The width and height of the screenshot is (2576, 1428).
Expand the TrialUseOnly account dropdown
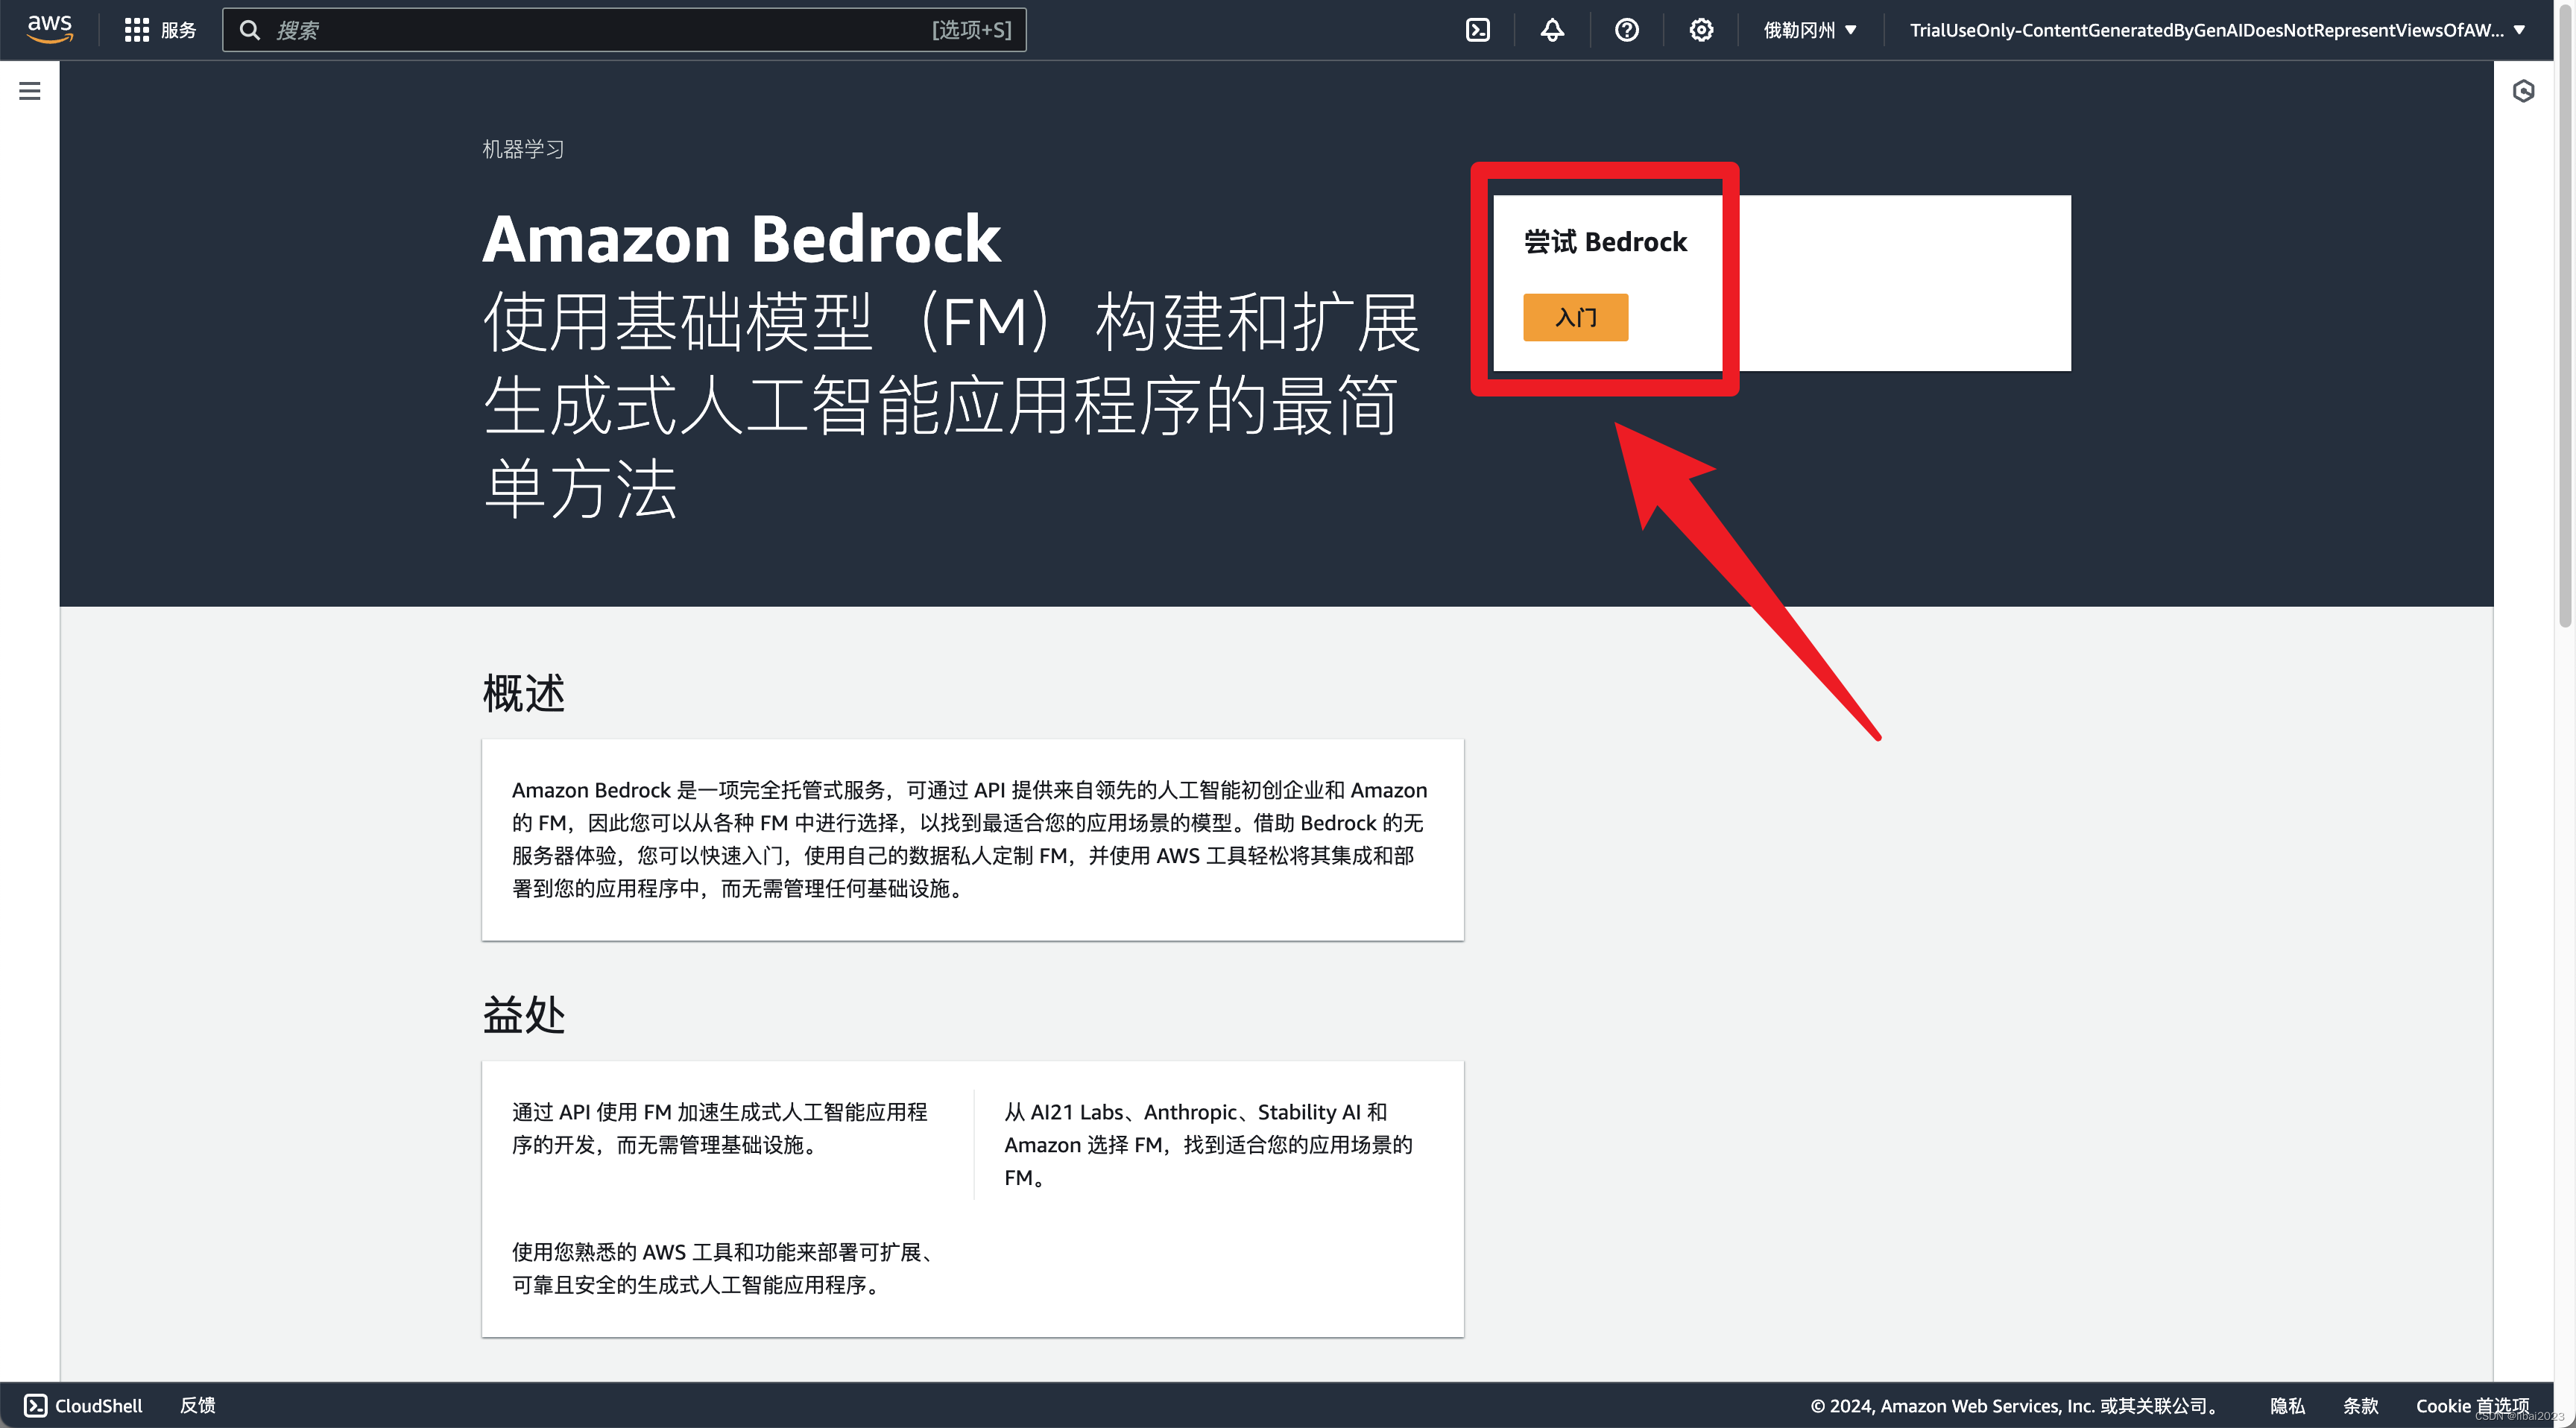[x=2217, y=30]
